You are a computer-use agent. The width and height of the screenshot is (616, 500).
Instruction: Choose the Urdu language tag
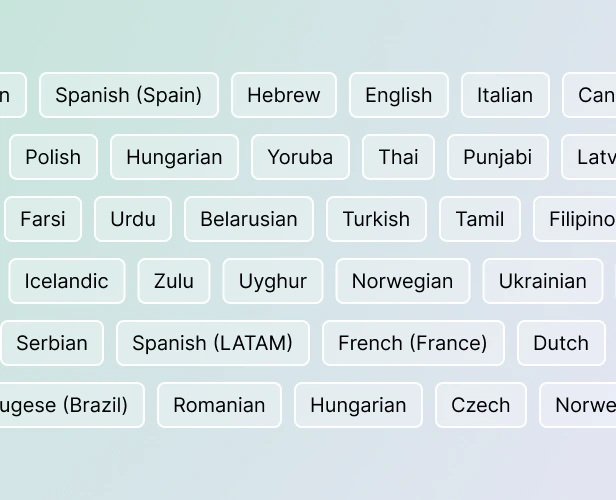click(133, 219)
